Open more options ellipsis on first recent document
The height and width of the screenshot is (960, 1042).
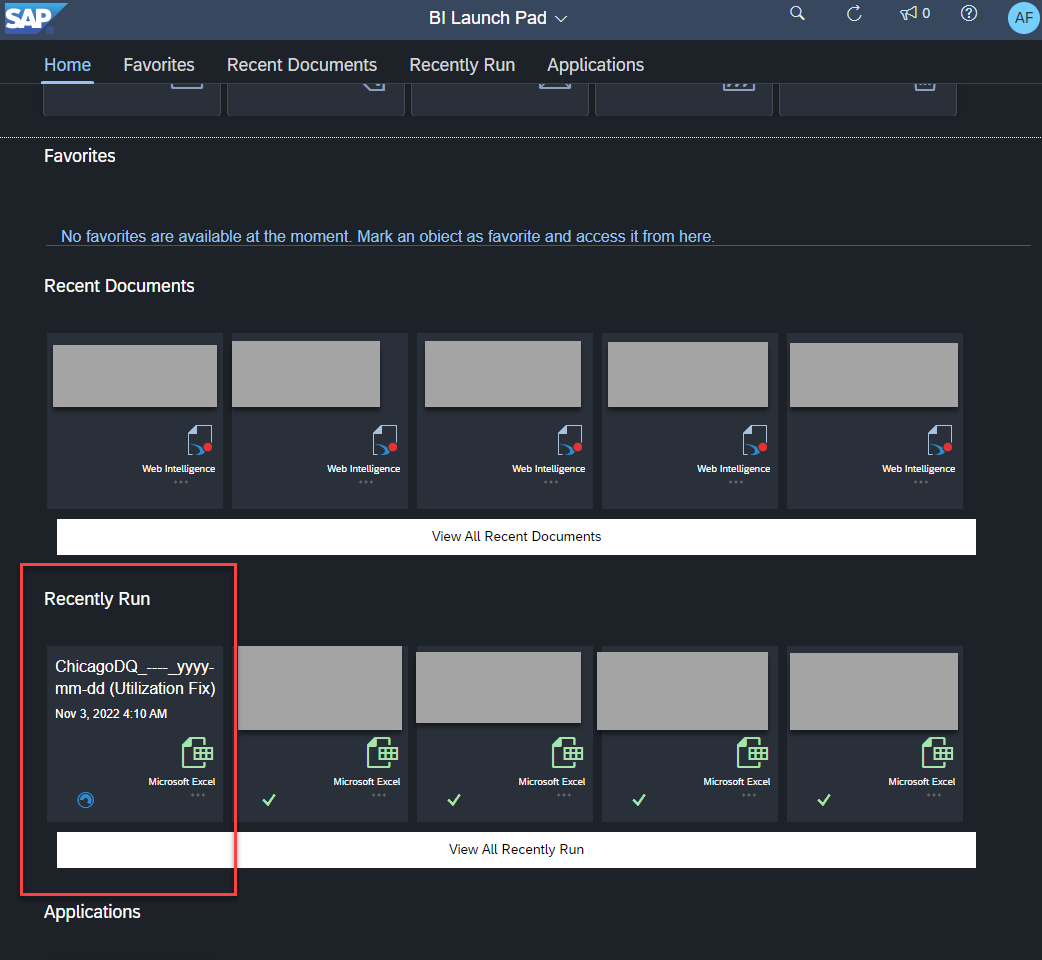pyautogui.click(x=181, y=482)
